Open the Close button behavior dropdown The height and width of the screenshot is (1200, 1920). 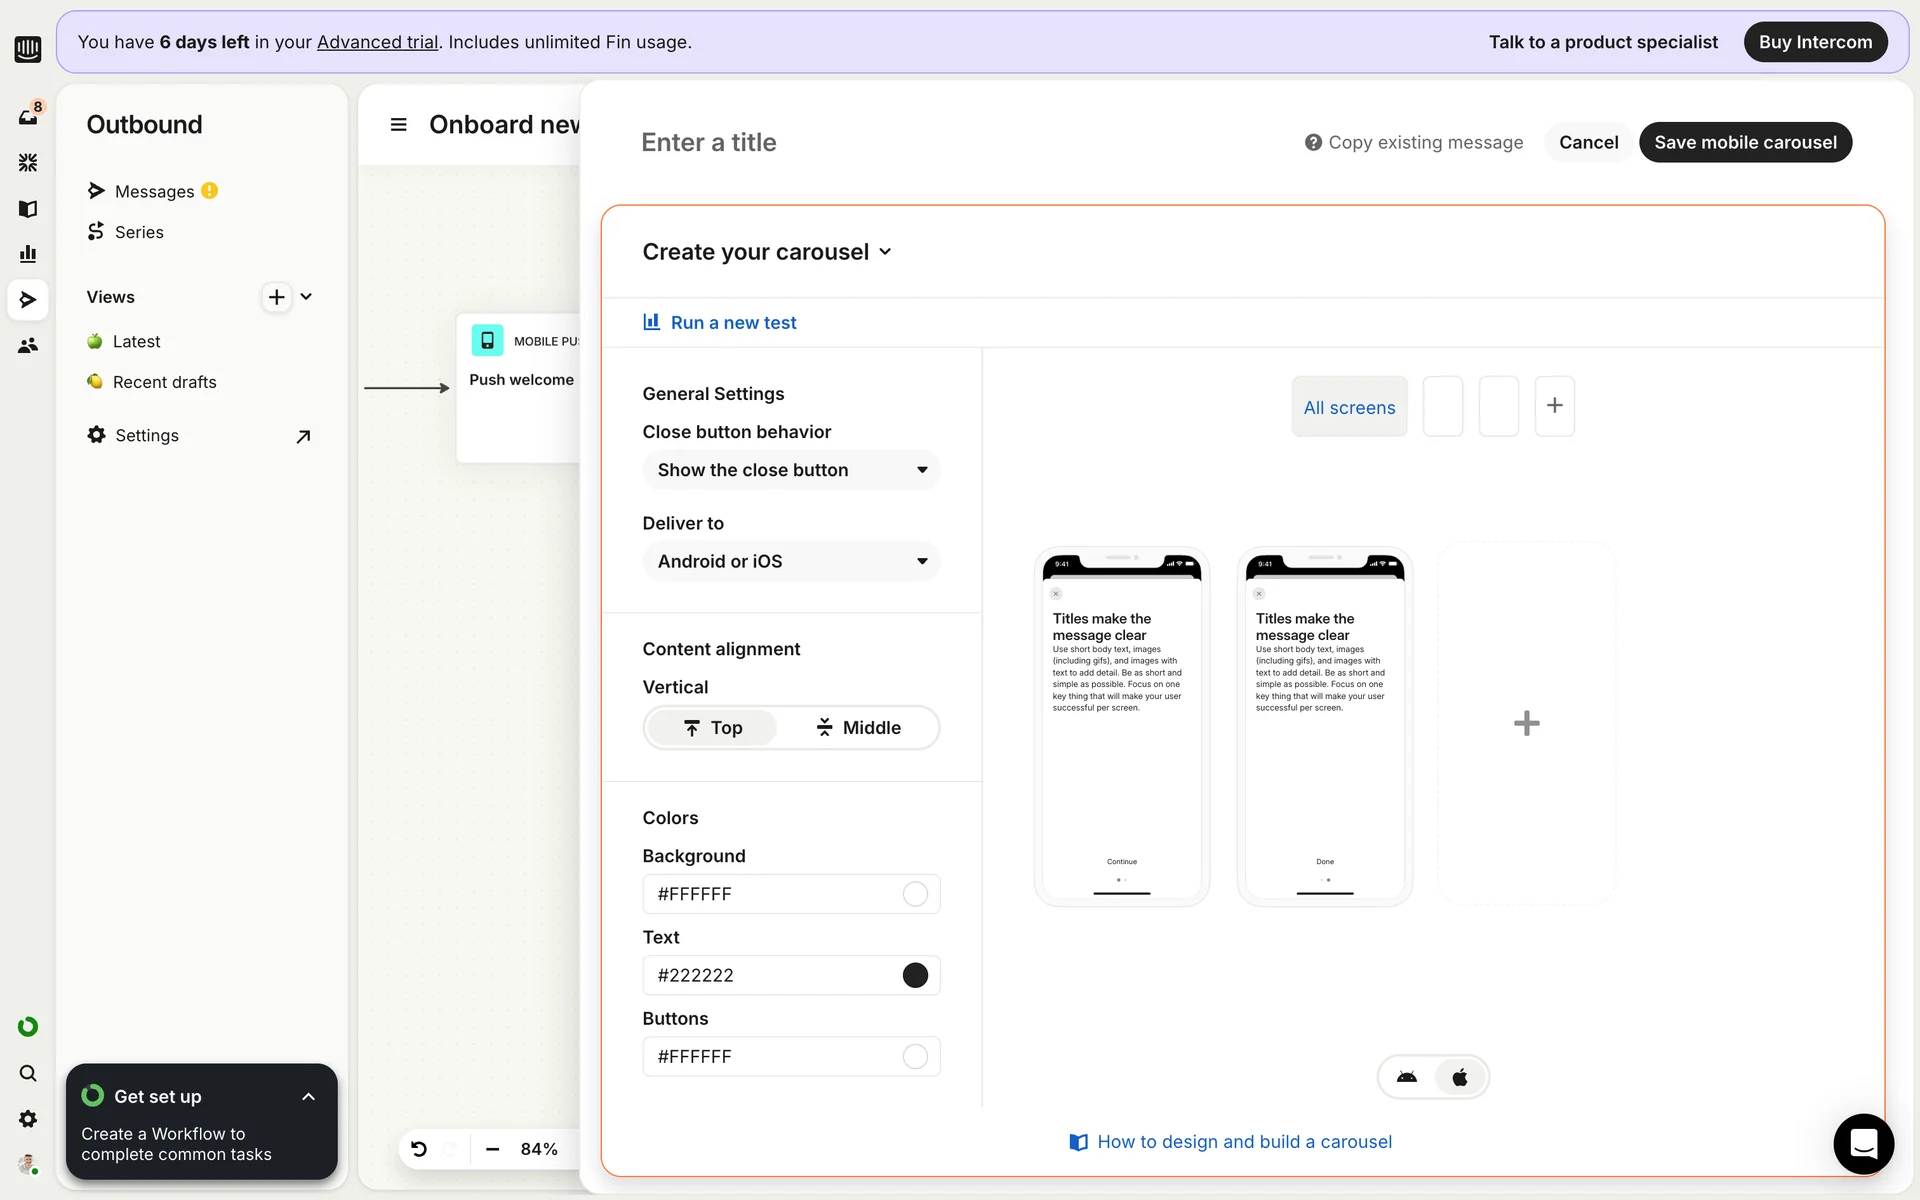click(790, 470)
